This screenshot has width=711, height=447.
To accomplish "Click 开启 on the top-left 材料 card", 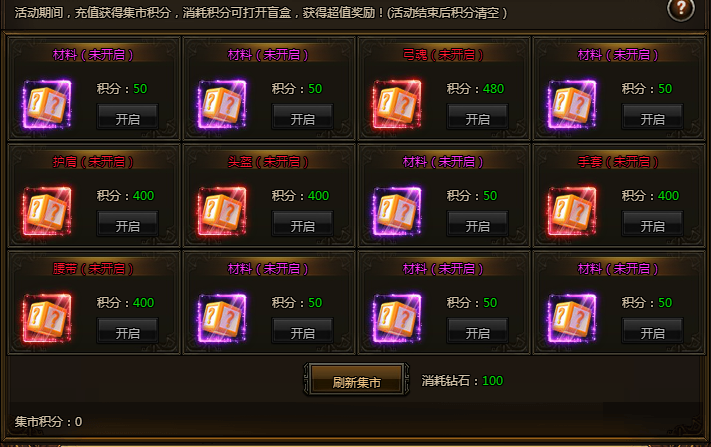I will [x=127, y=117].
